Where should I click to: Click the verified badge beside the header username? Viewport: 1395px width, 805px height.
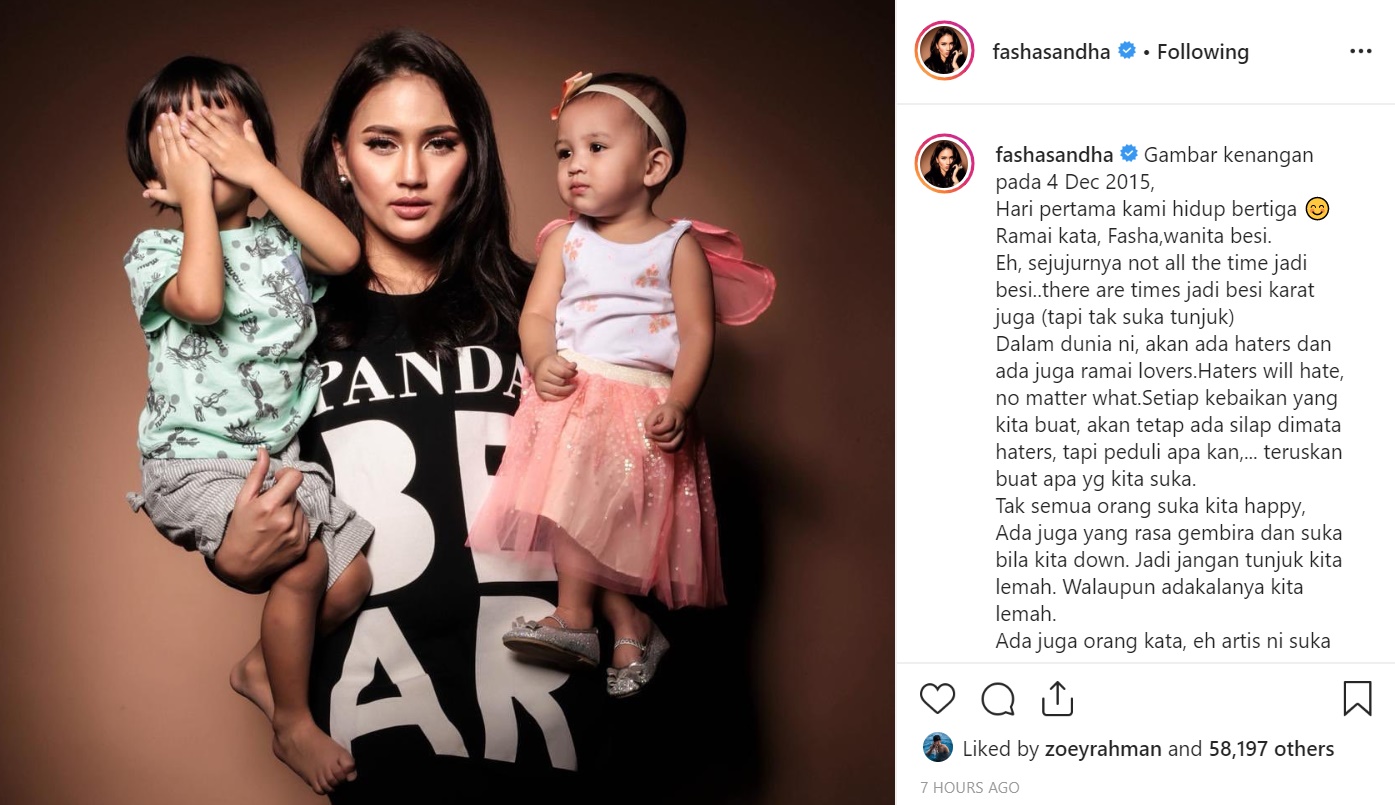click(1127, 51)
